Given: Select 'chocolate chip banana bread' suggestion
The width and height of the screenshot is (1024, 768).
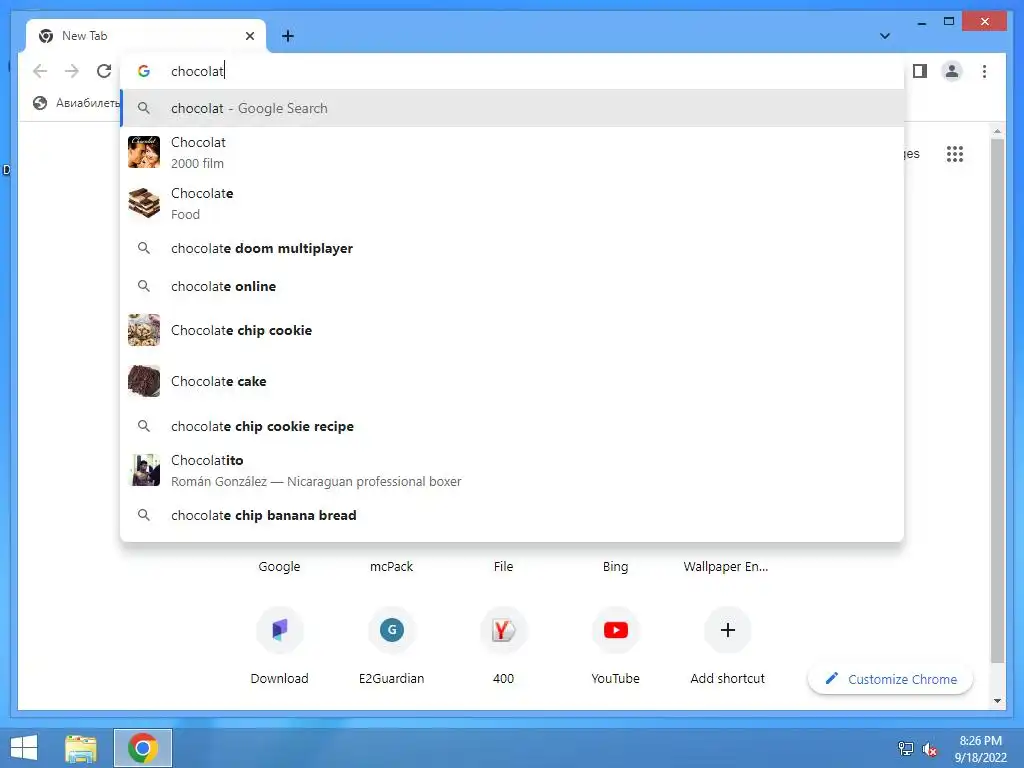Looking at the screenshot, I should click(x=512, y=515).
